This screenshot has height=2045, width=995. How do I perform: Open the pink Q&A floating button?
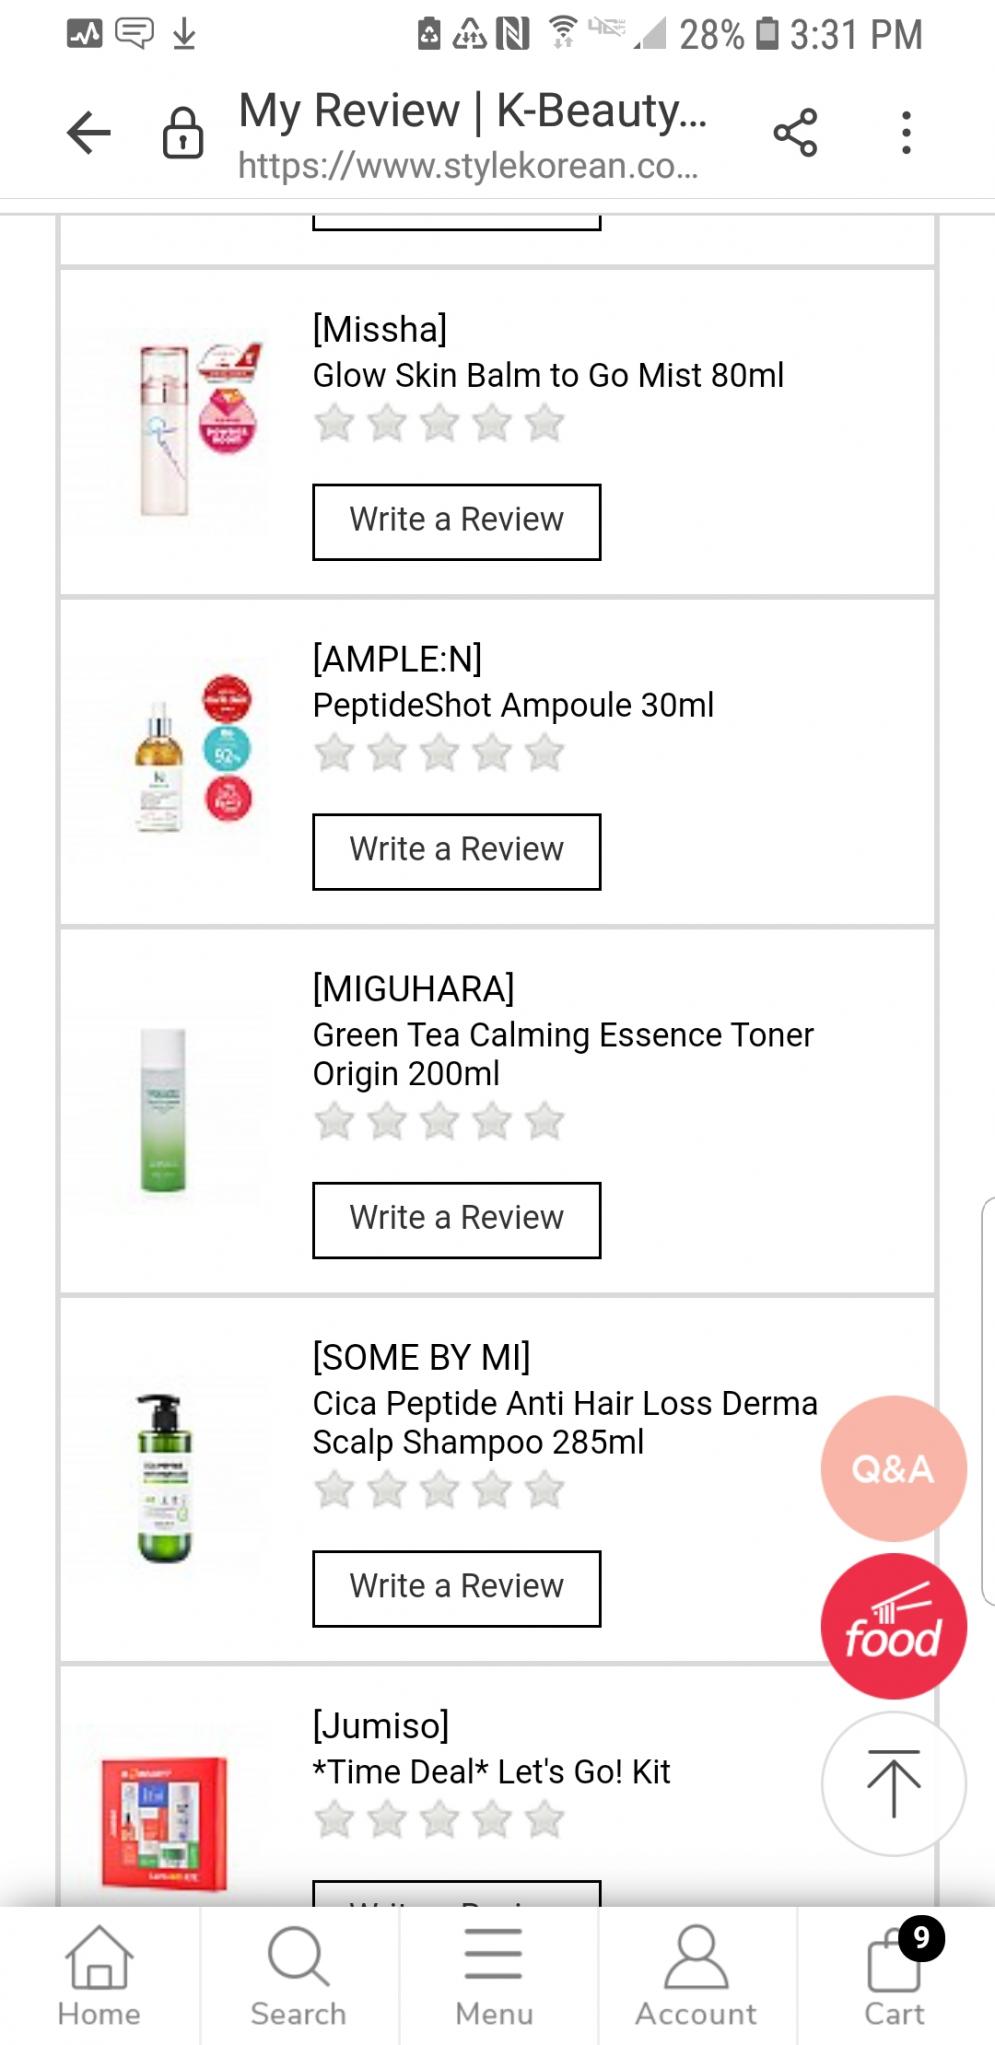(893, 1468)
